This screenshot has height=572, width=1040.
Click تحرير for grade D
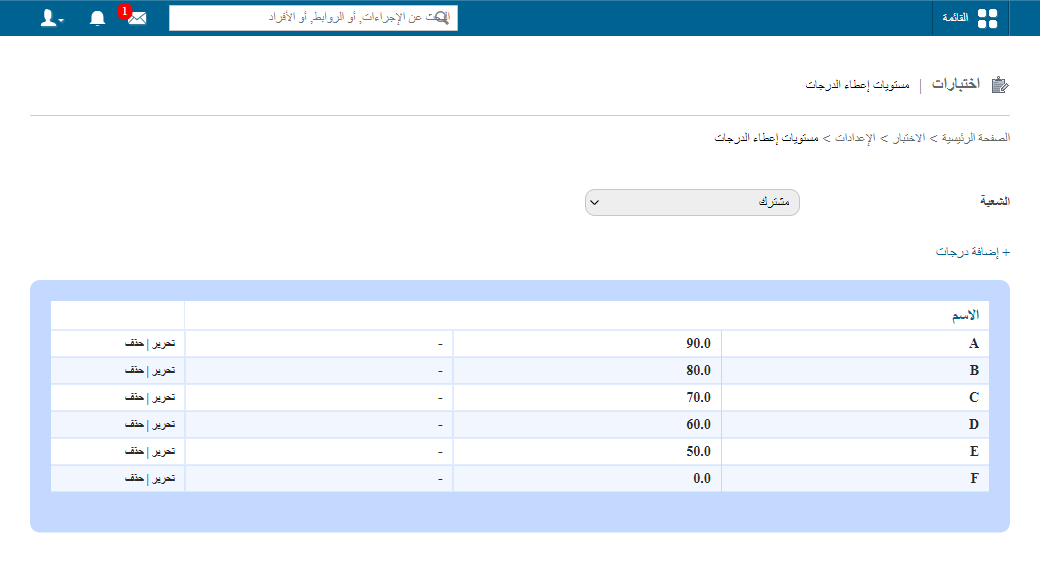(x=163, y=424)
